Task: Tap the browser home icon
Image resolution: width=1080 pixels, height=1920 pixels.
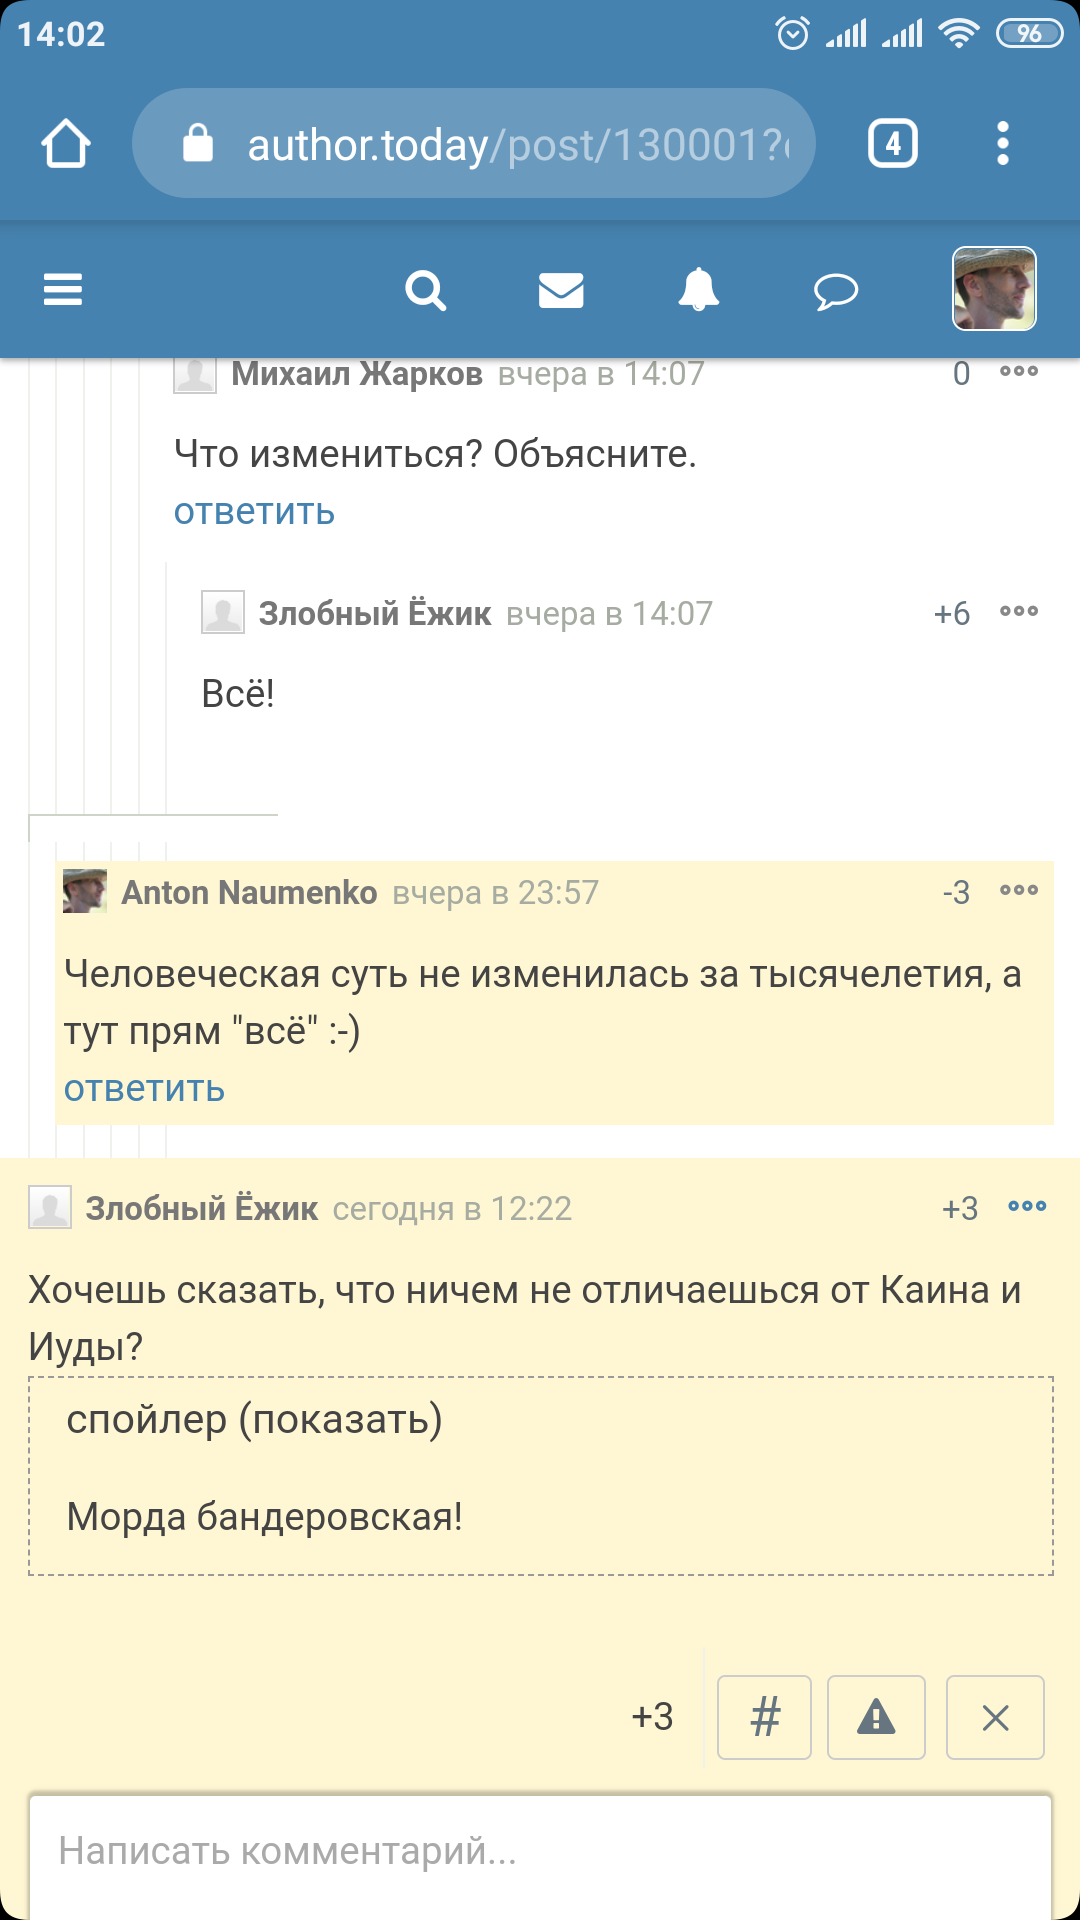Action: coord(66,144)
